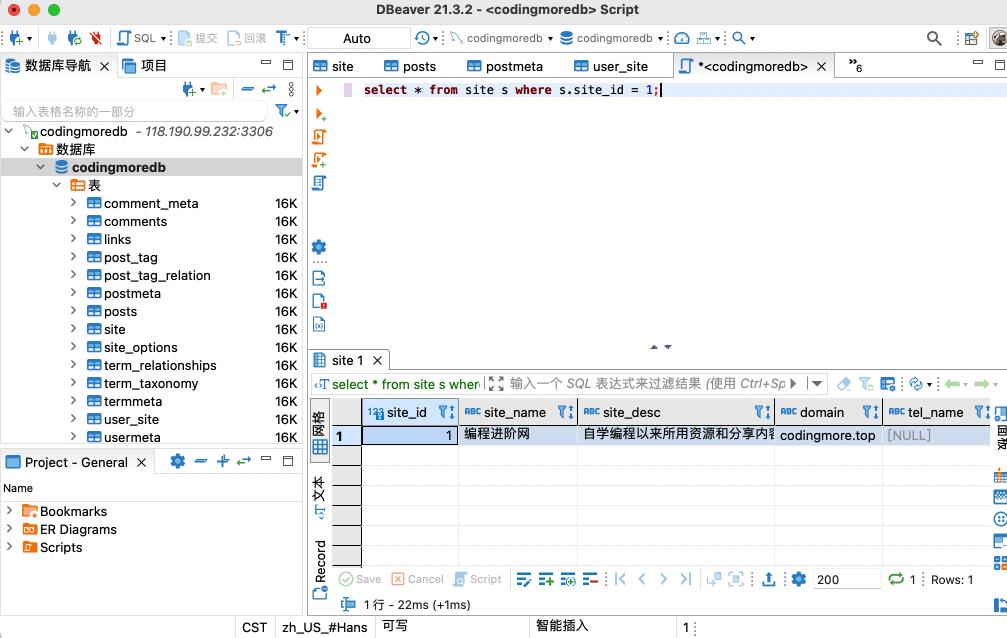Click the search magnifier in the main toolbar

933,38
